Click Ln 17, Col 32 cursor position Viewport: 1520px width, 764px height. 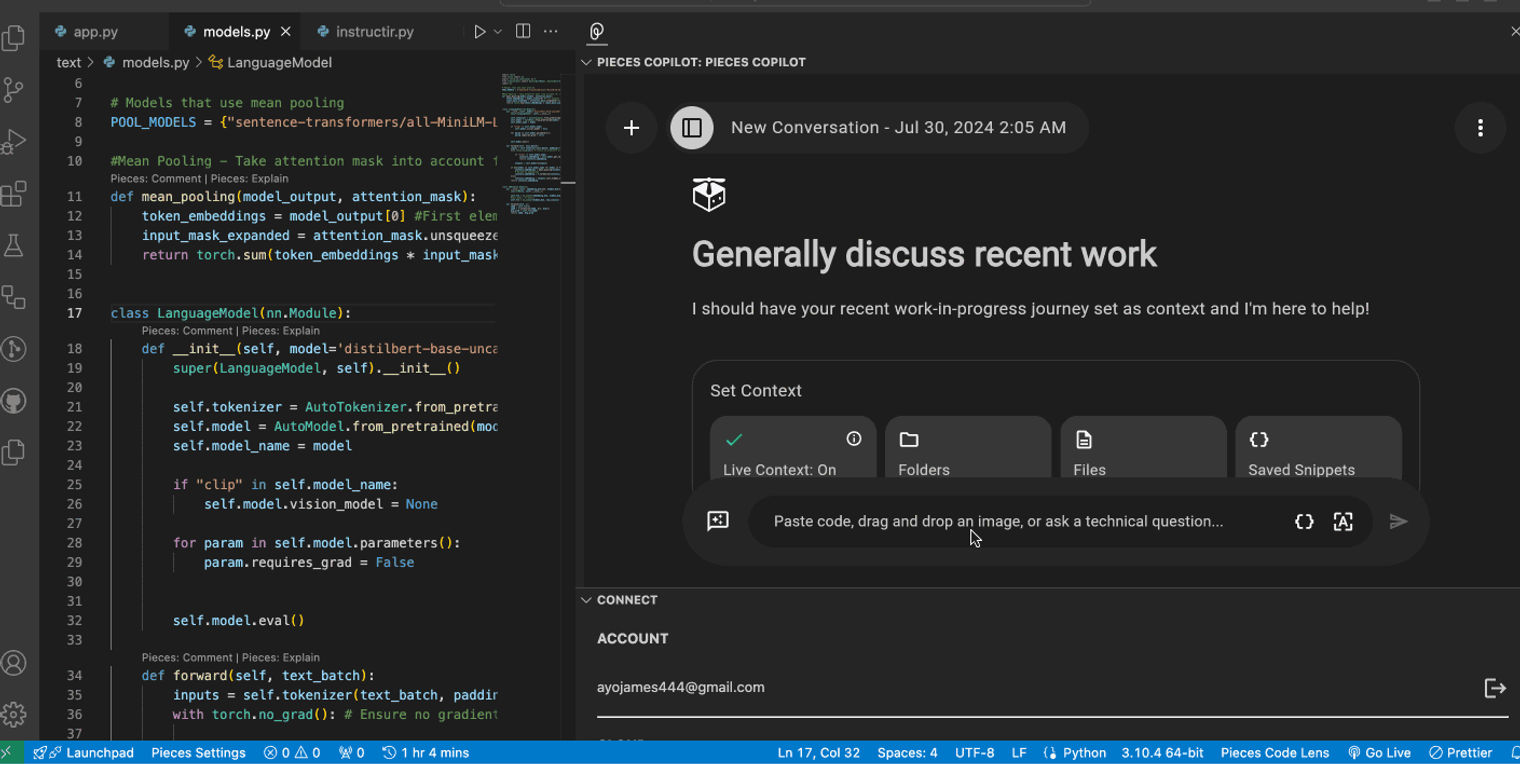click(x=818, y=753)
